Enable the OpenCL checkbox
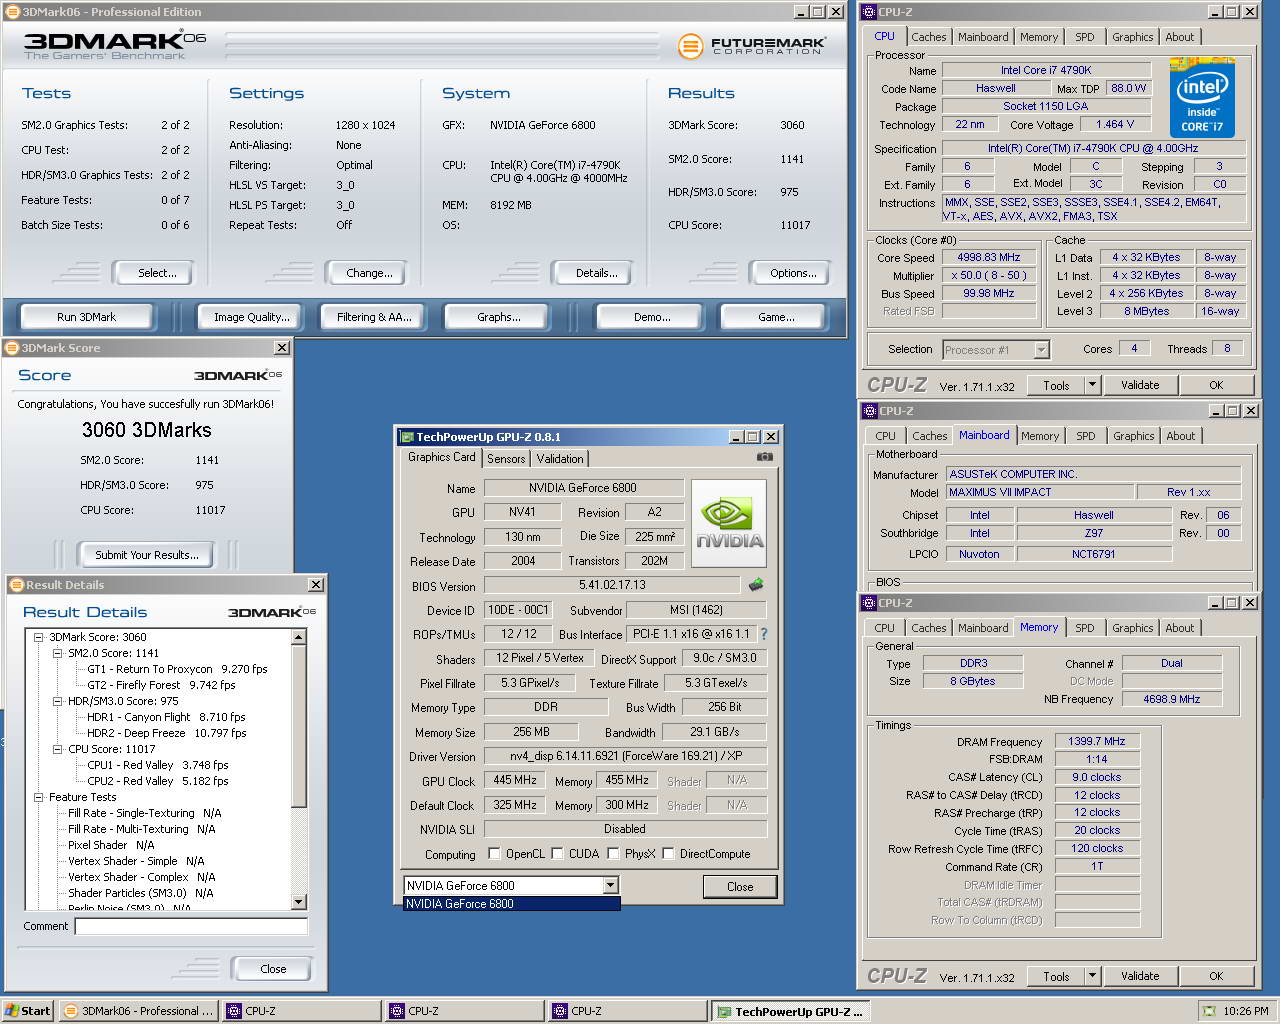This screenshot has height=1024, width=1280. [494, 854]
